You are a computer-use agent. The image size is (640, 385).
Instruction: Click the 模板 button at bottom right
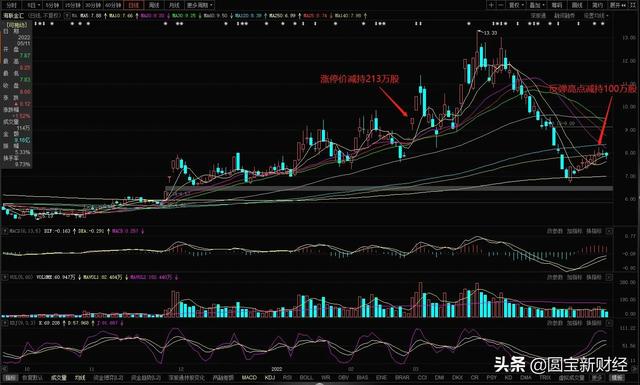point(617,378)
